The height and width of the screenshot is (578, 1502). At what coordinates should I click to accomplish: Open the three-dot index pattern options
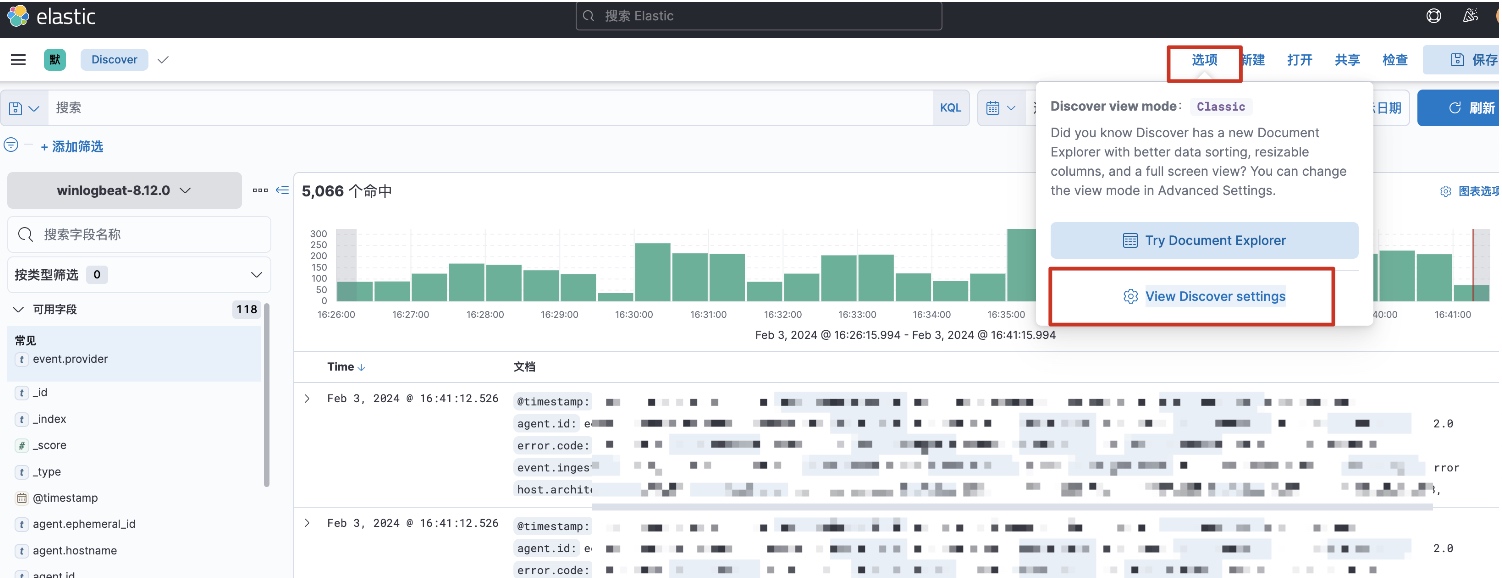coord(260,190)
